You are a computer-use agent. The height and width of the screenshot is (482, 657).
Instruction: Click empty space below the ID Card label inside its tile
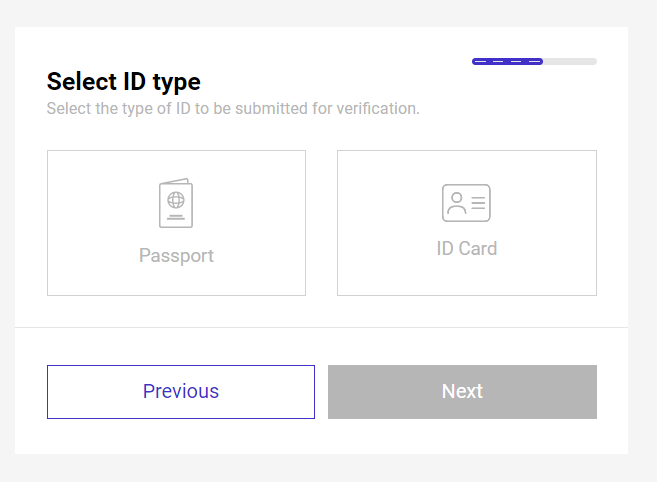[467, 277]
